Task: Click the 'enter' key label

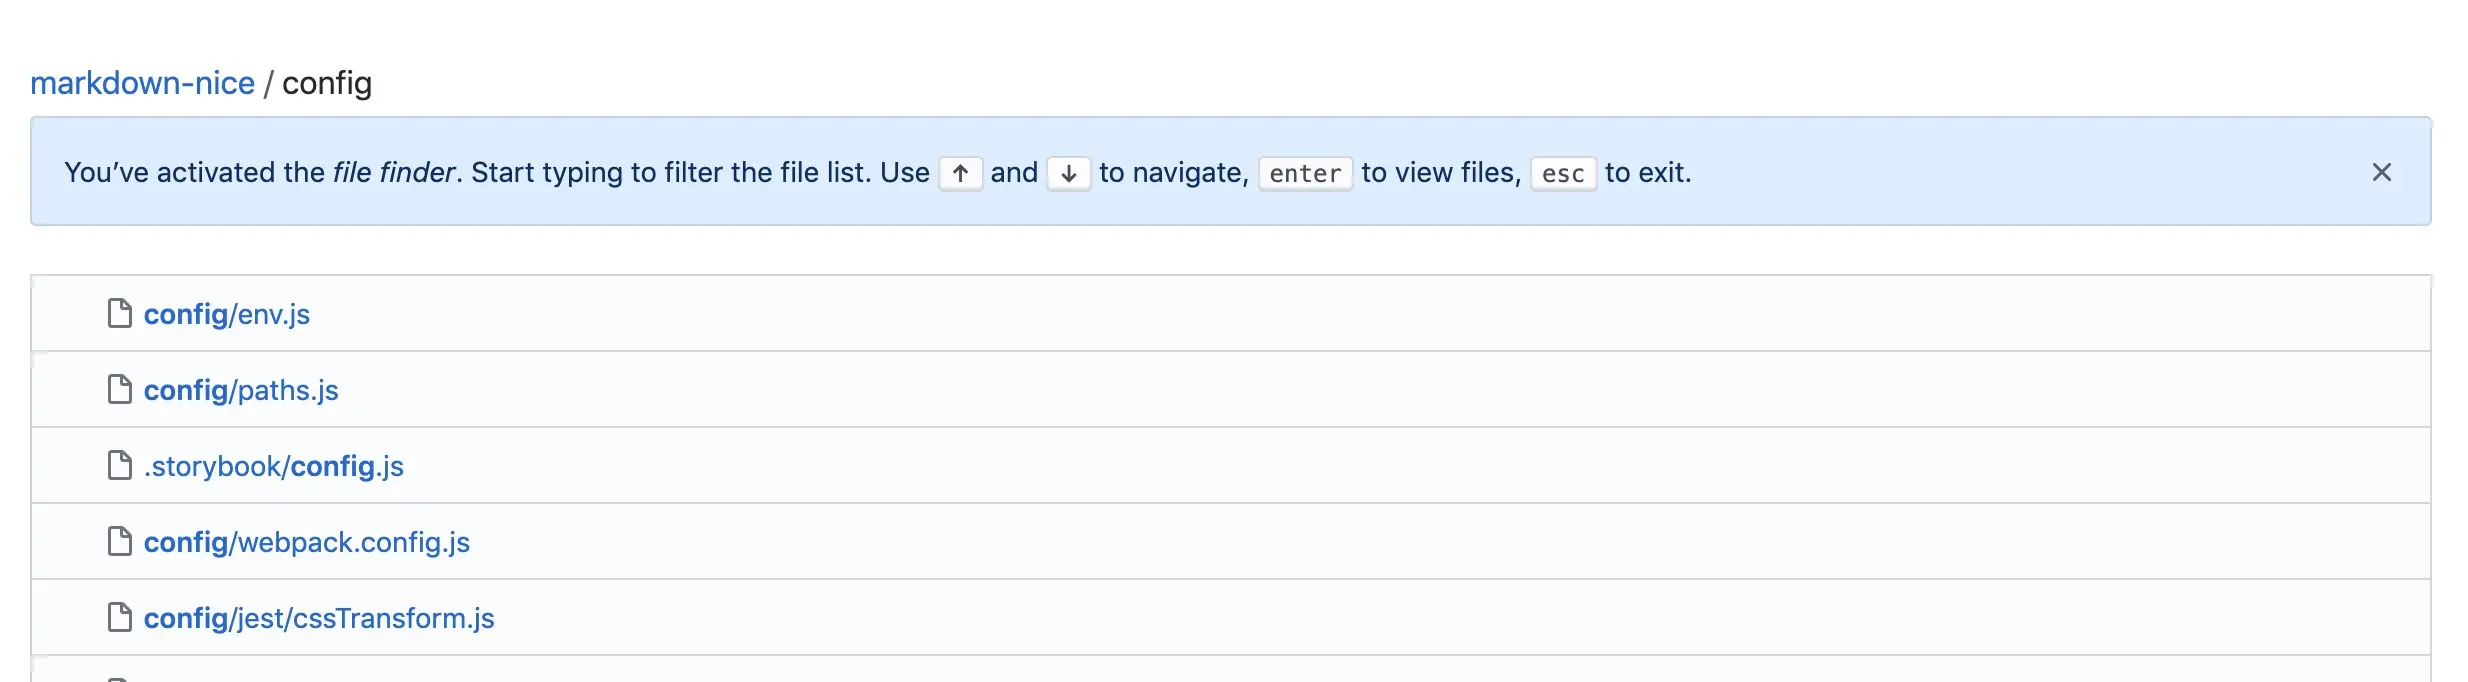Action: pos(1305,173)
